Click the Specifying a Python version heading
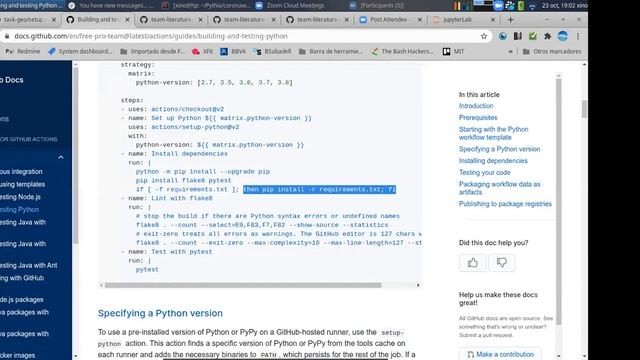Screen dimensions: 640x360 click(x=160, y=313)
